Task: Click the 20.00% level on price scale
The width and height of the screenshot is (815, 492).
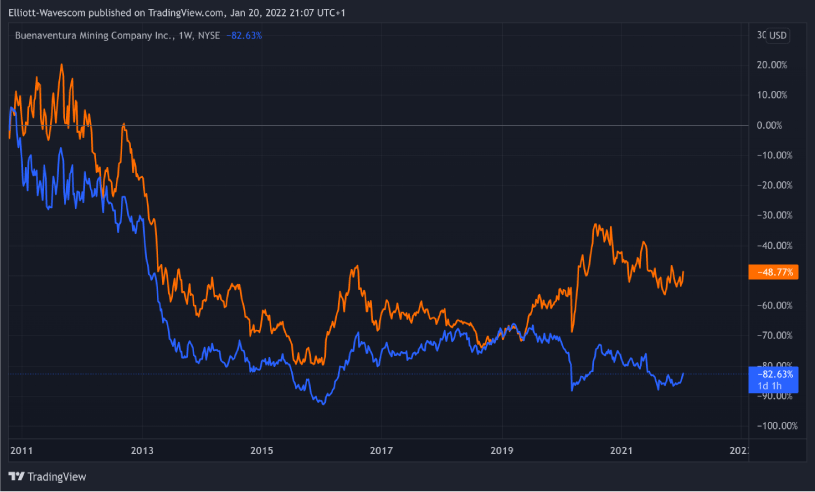Action: [776, 65]
